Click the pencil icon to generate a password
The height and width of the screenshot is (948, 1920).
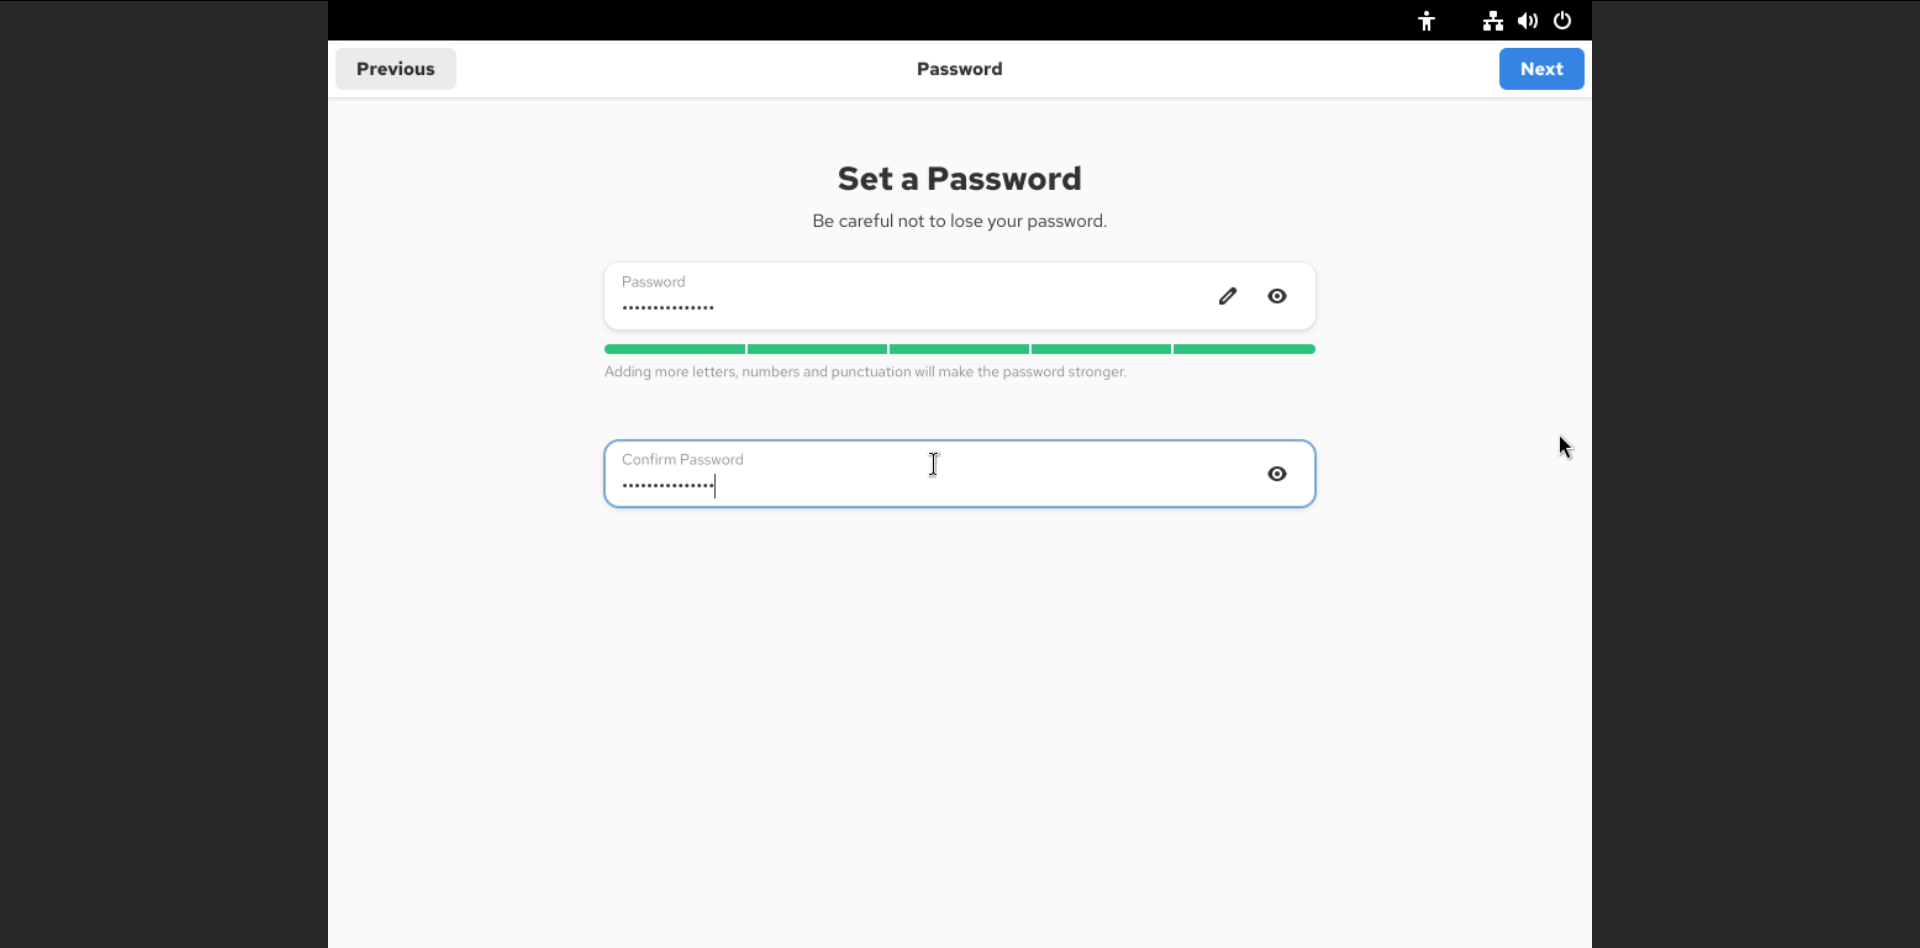click(x=1227, y=296)
